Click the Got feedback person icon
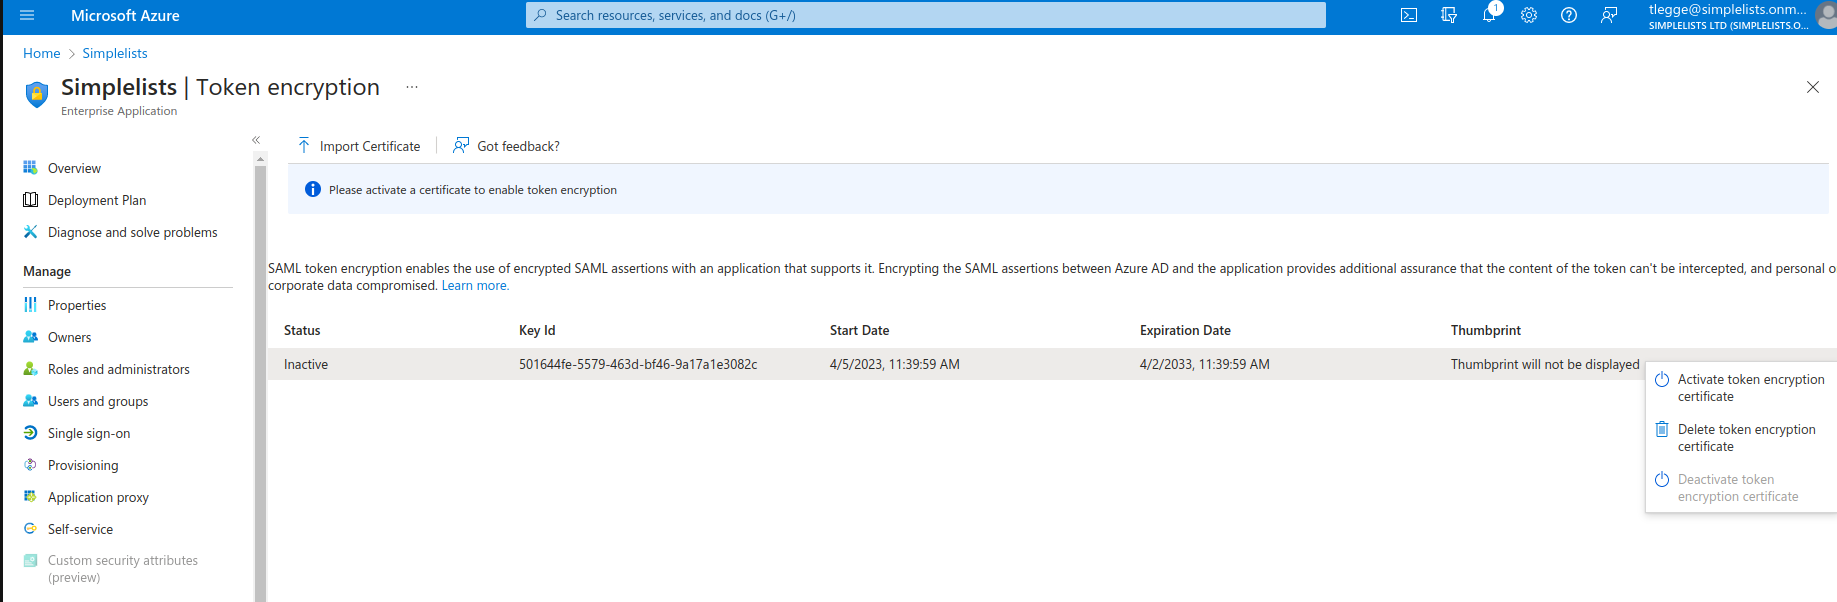 (x=461, y=146)
